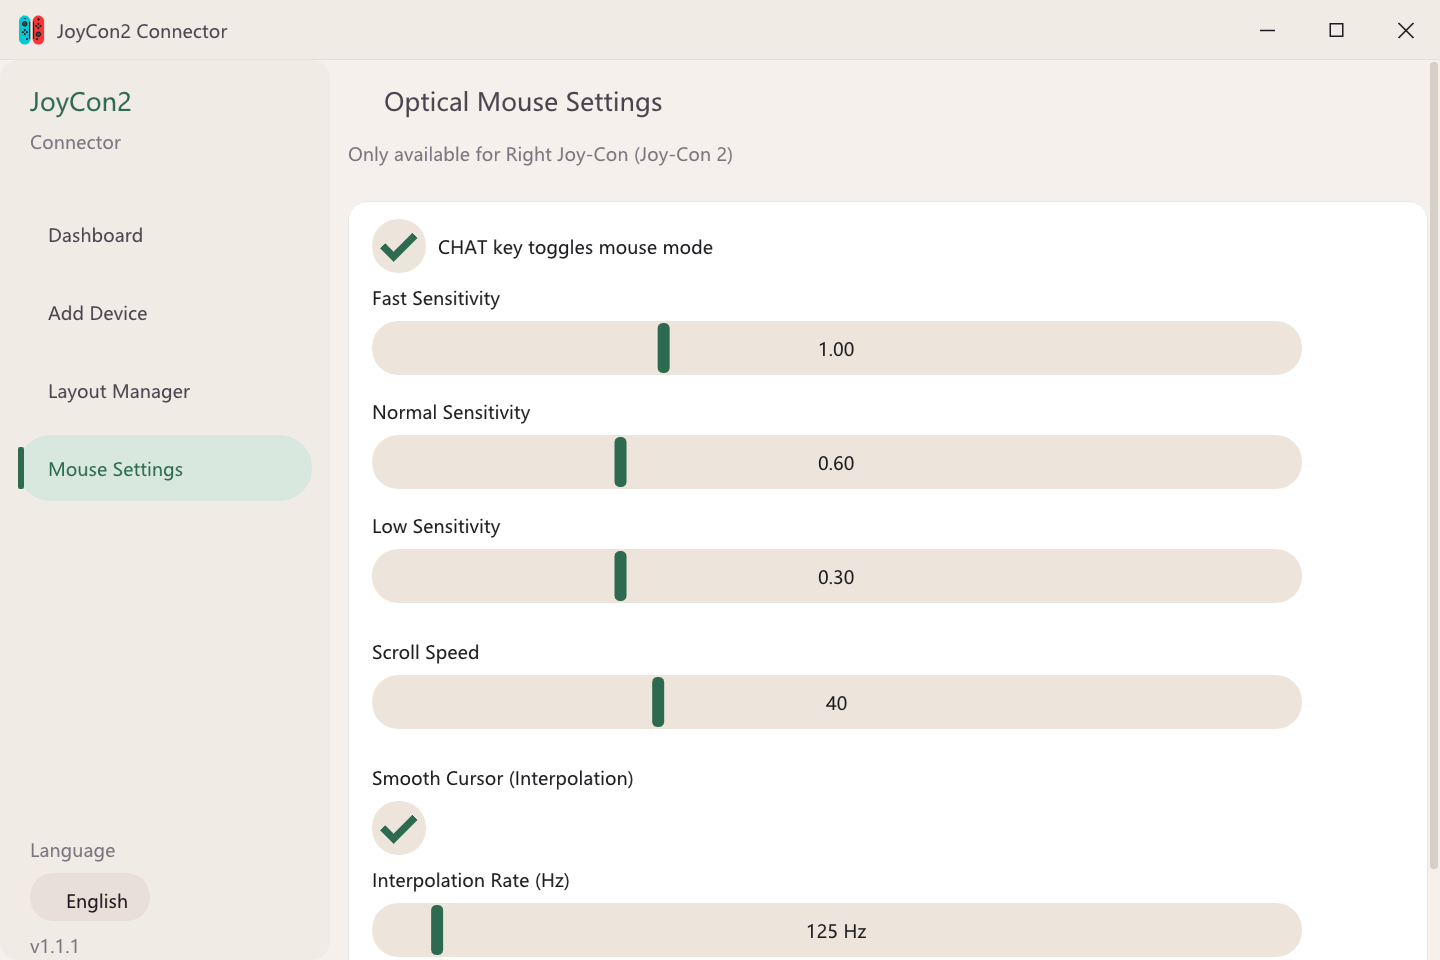Maximize the JoyCon2 Connector window
The width and height of the screenshot is (1440, 960).
click(1336, 30)
